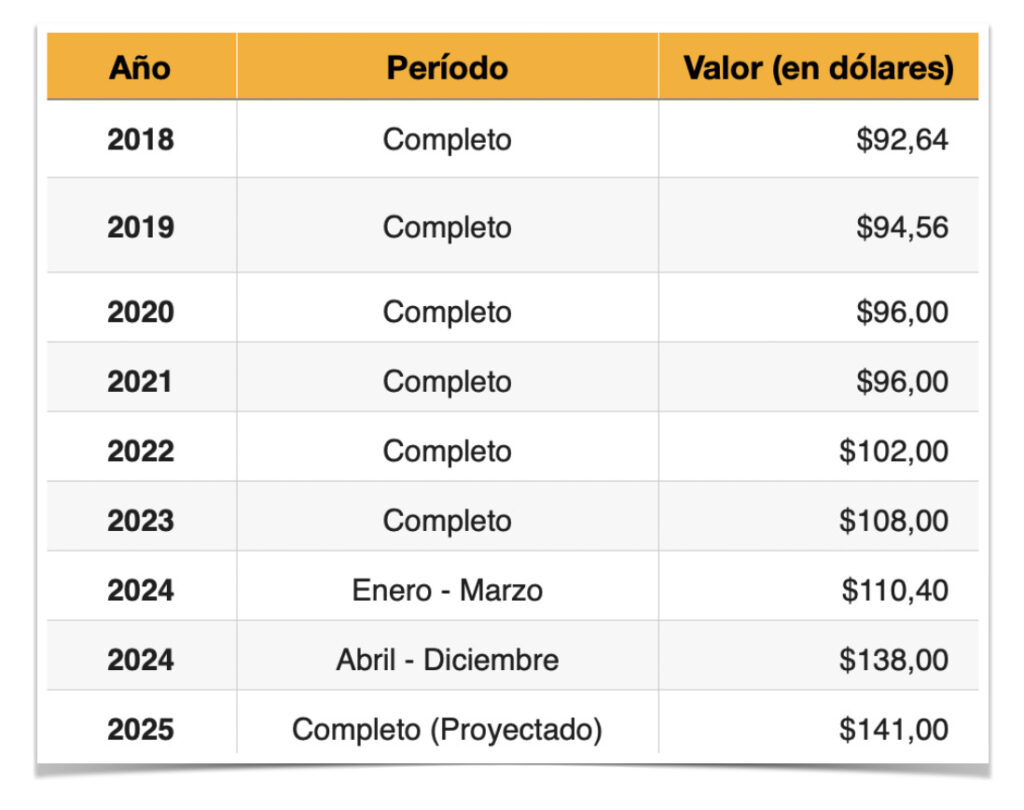Click the $94,56 value cell
Image resolution: width=1024 pixels, height=810 pixels.
click(x=901, y=227)
